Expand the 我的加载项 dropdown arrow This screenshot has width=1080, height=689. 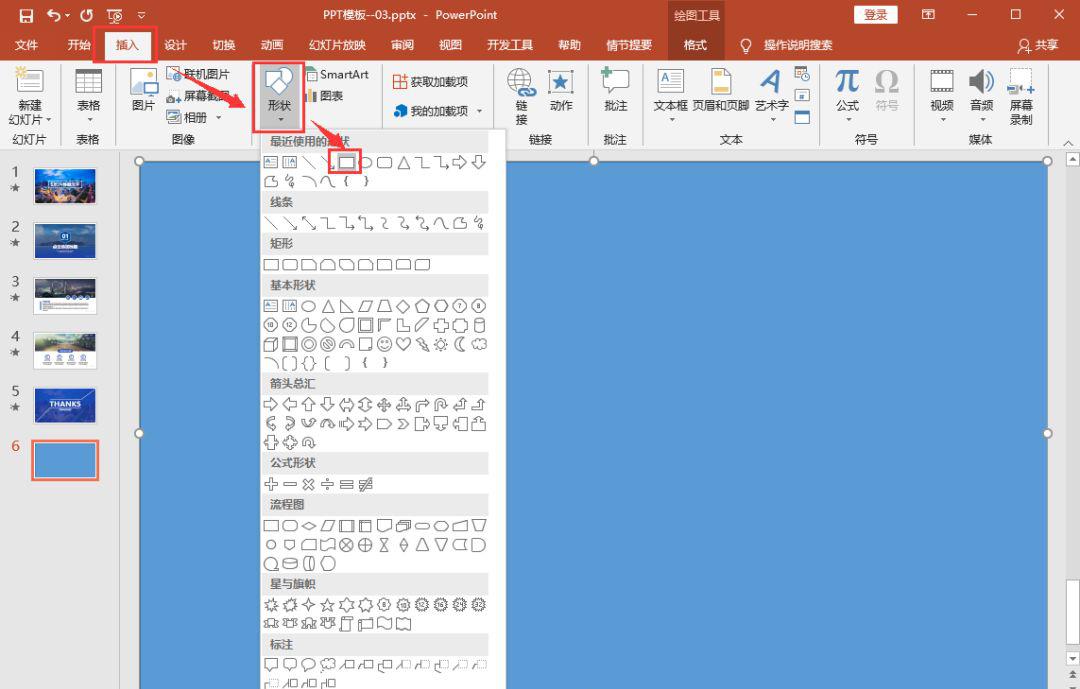[x=479, y=111]
